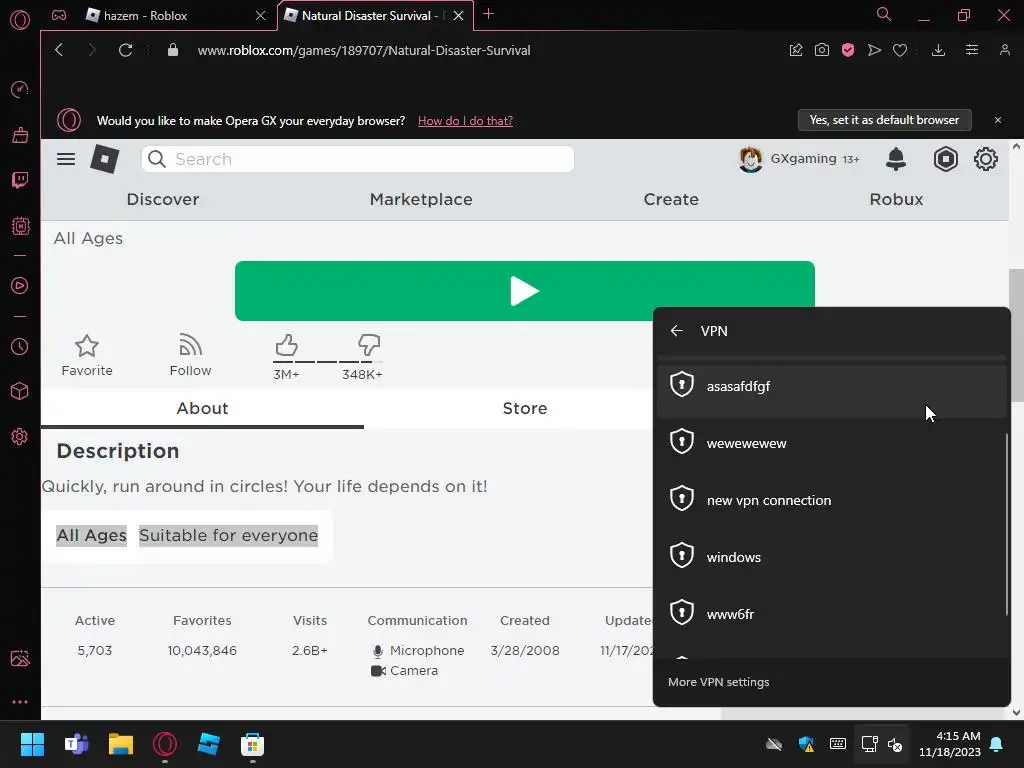Click the Roblox home logo
The height and width of the screenshot is (768, 1024).
(104, 159)
